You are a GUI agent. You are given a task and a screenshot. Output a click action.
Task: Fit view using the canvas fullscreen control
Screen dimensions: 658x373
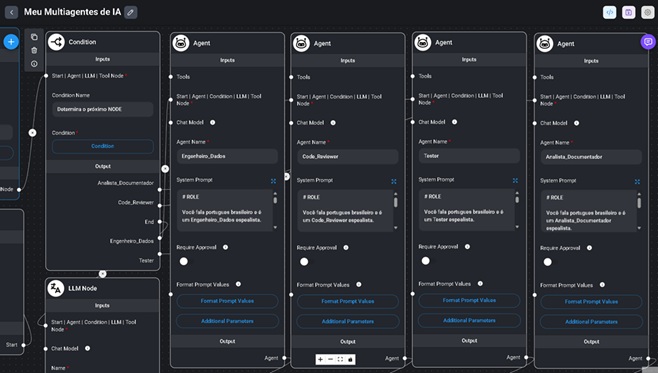pyautogui.click(x=340, y=360)
